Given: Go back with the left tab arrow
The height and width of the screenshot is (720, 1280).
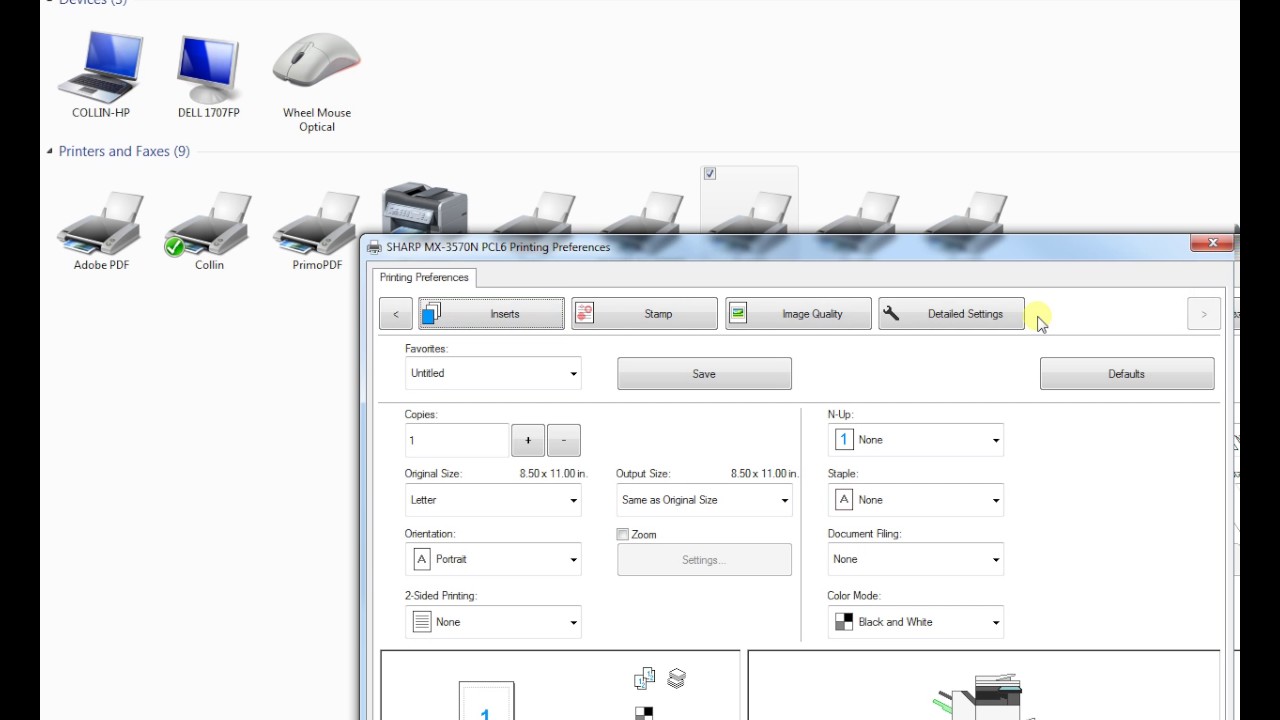Looking at the screenshot, I should tap(396, 314).
